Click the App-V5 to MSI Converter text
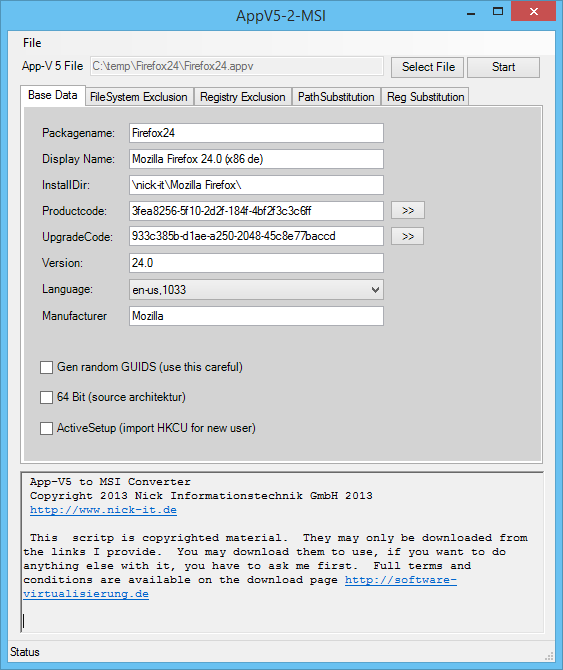The height and width of the screenshot is (670, 563). (x=110, y=482)
